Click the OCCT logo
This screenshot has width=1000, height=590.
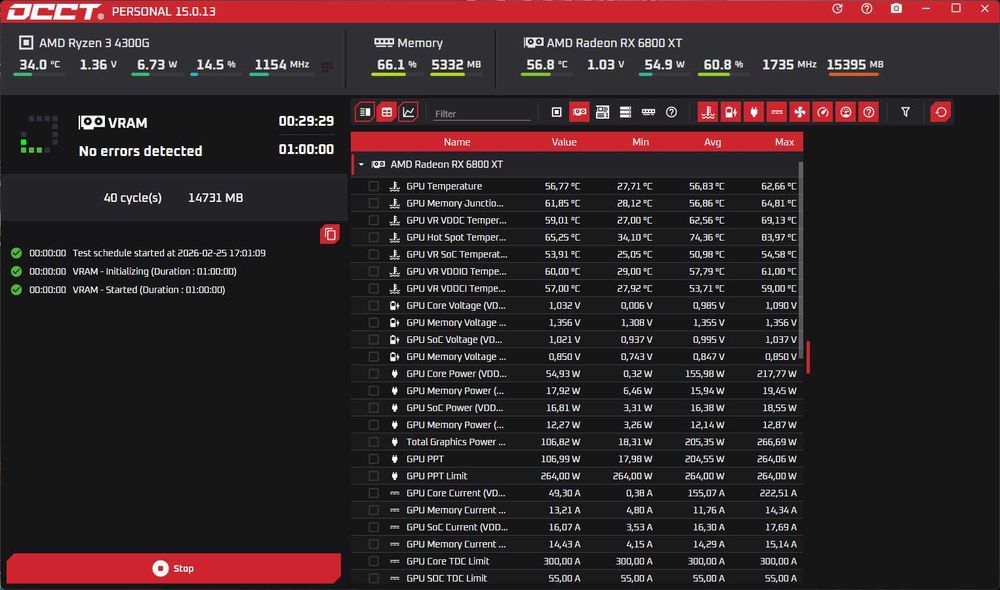pos(55,11)
